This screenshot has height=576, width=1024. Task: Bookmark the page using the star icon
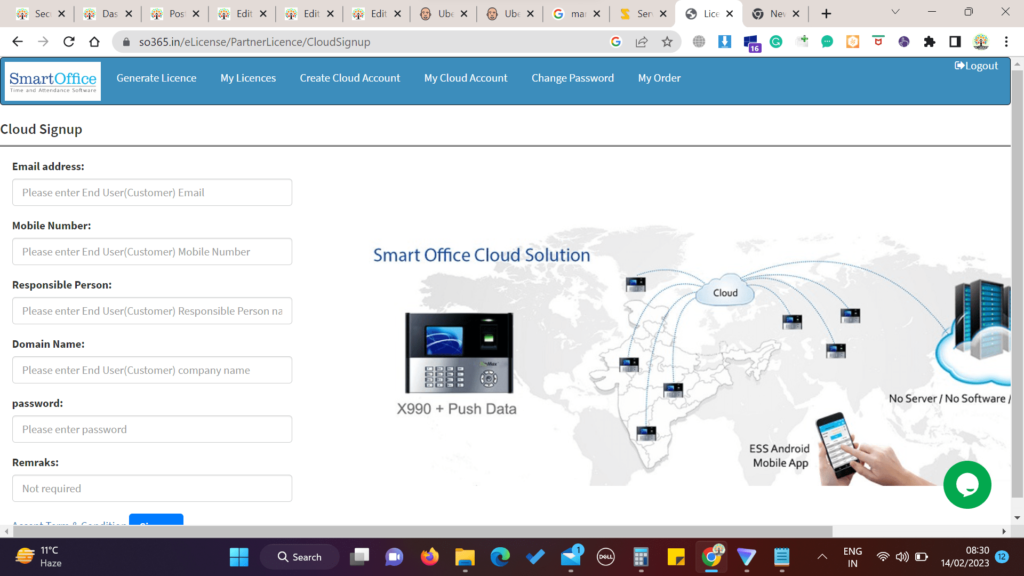pyautogui.click(x=667, y=43)
